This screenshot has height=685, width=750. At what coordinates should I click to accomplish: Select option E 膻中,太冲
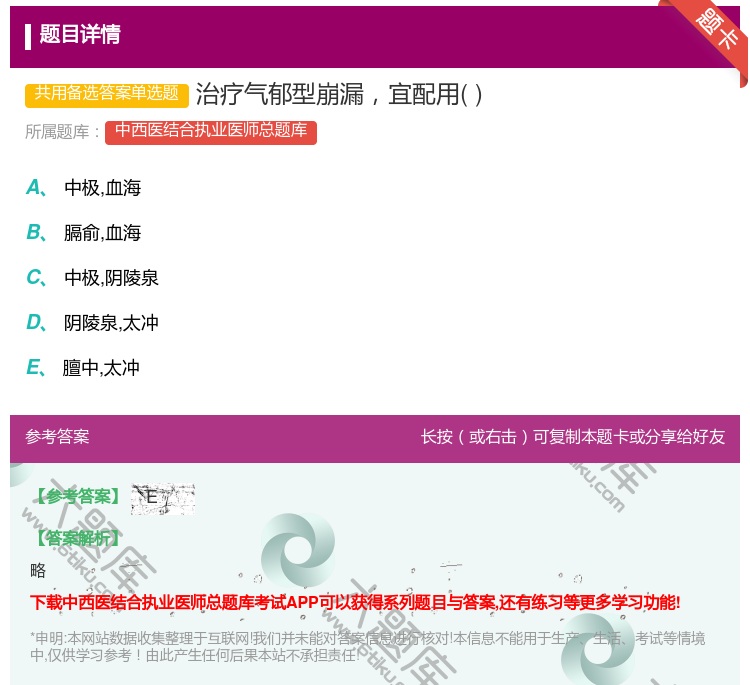coord(83,368)
